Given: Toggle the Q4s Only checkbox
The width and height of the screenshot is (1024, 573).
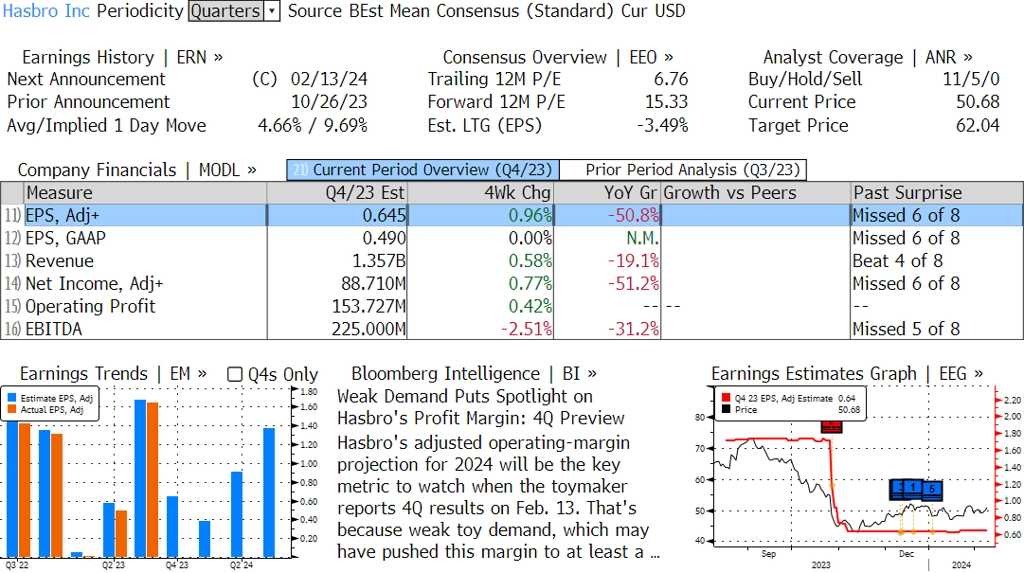Looking at the screenshot, I should (x=234, y=374).
